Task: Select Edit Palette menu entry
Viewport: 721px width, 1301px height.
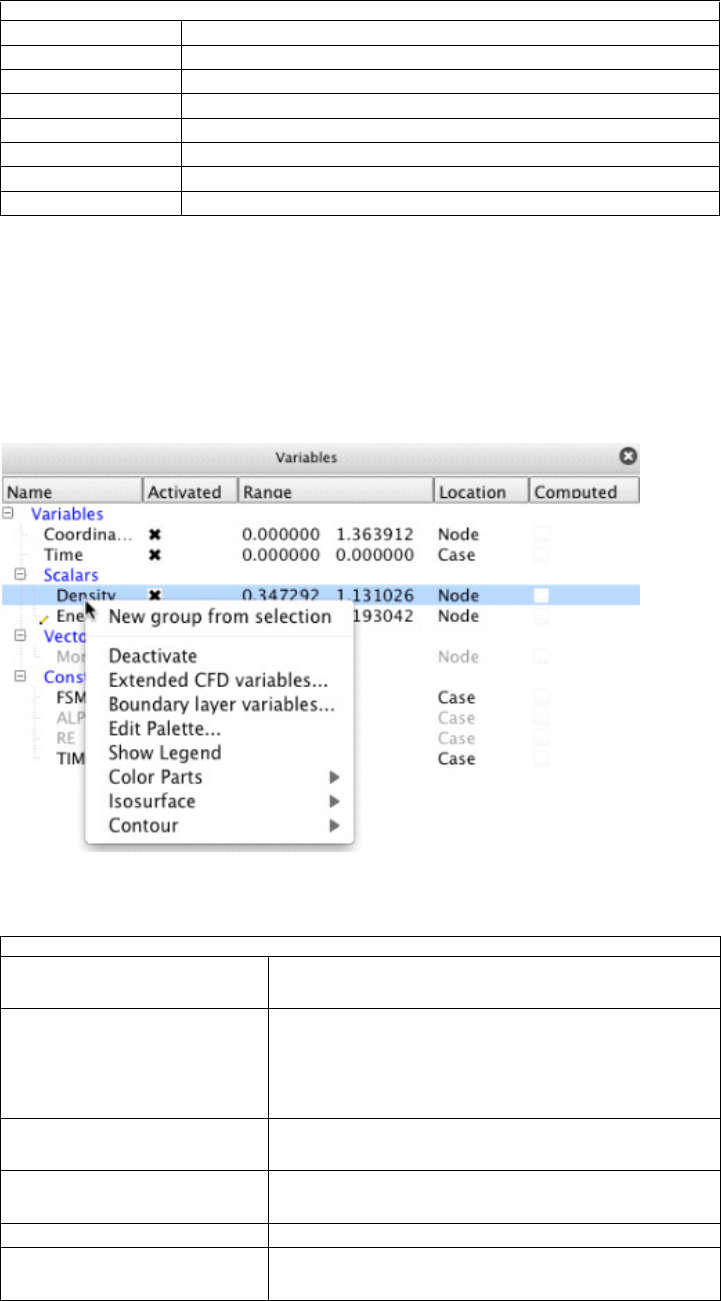Action: [219, 728]
